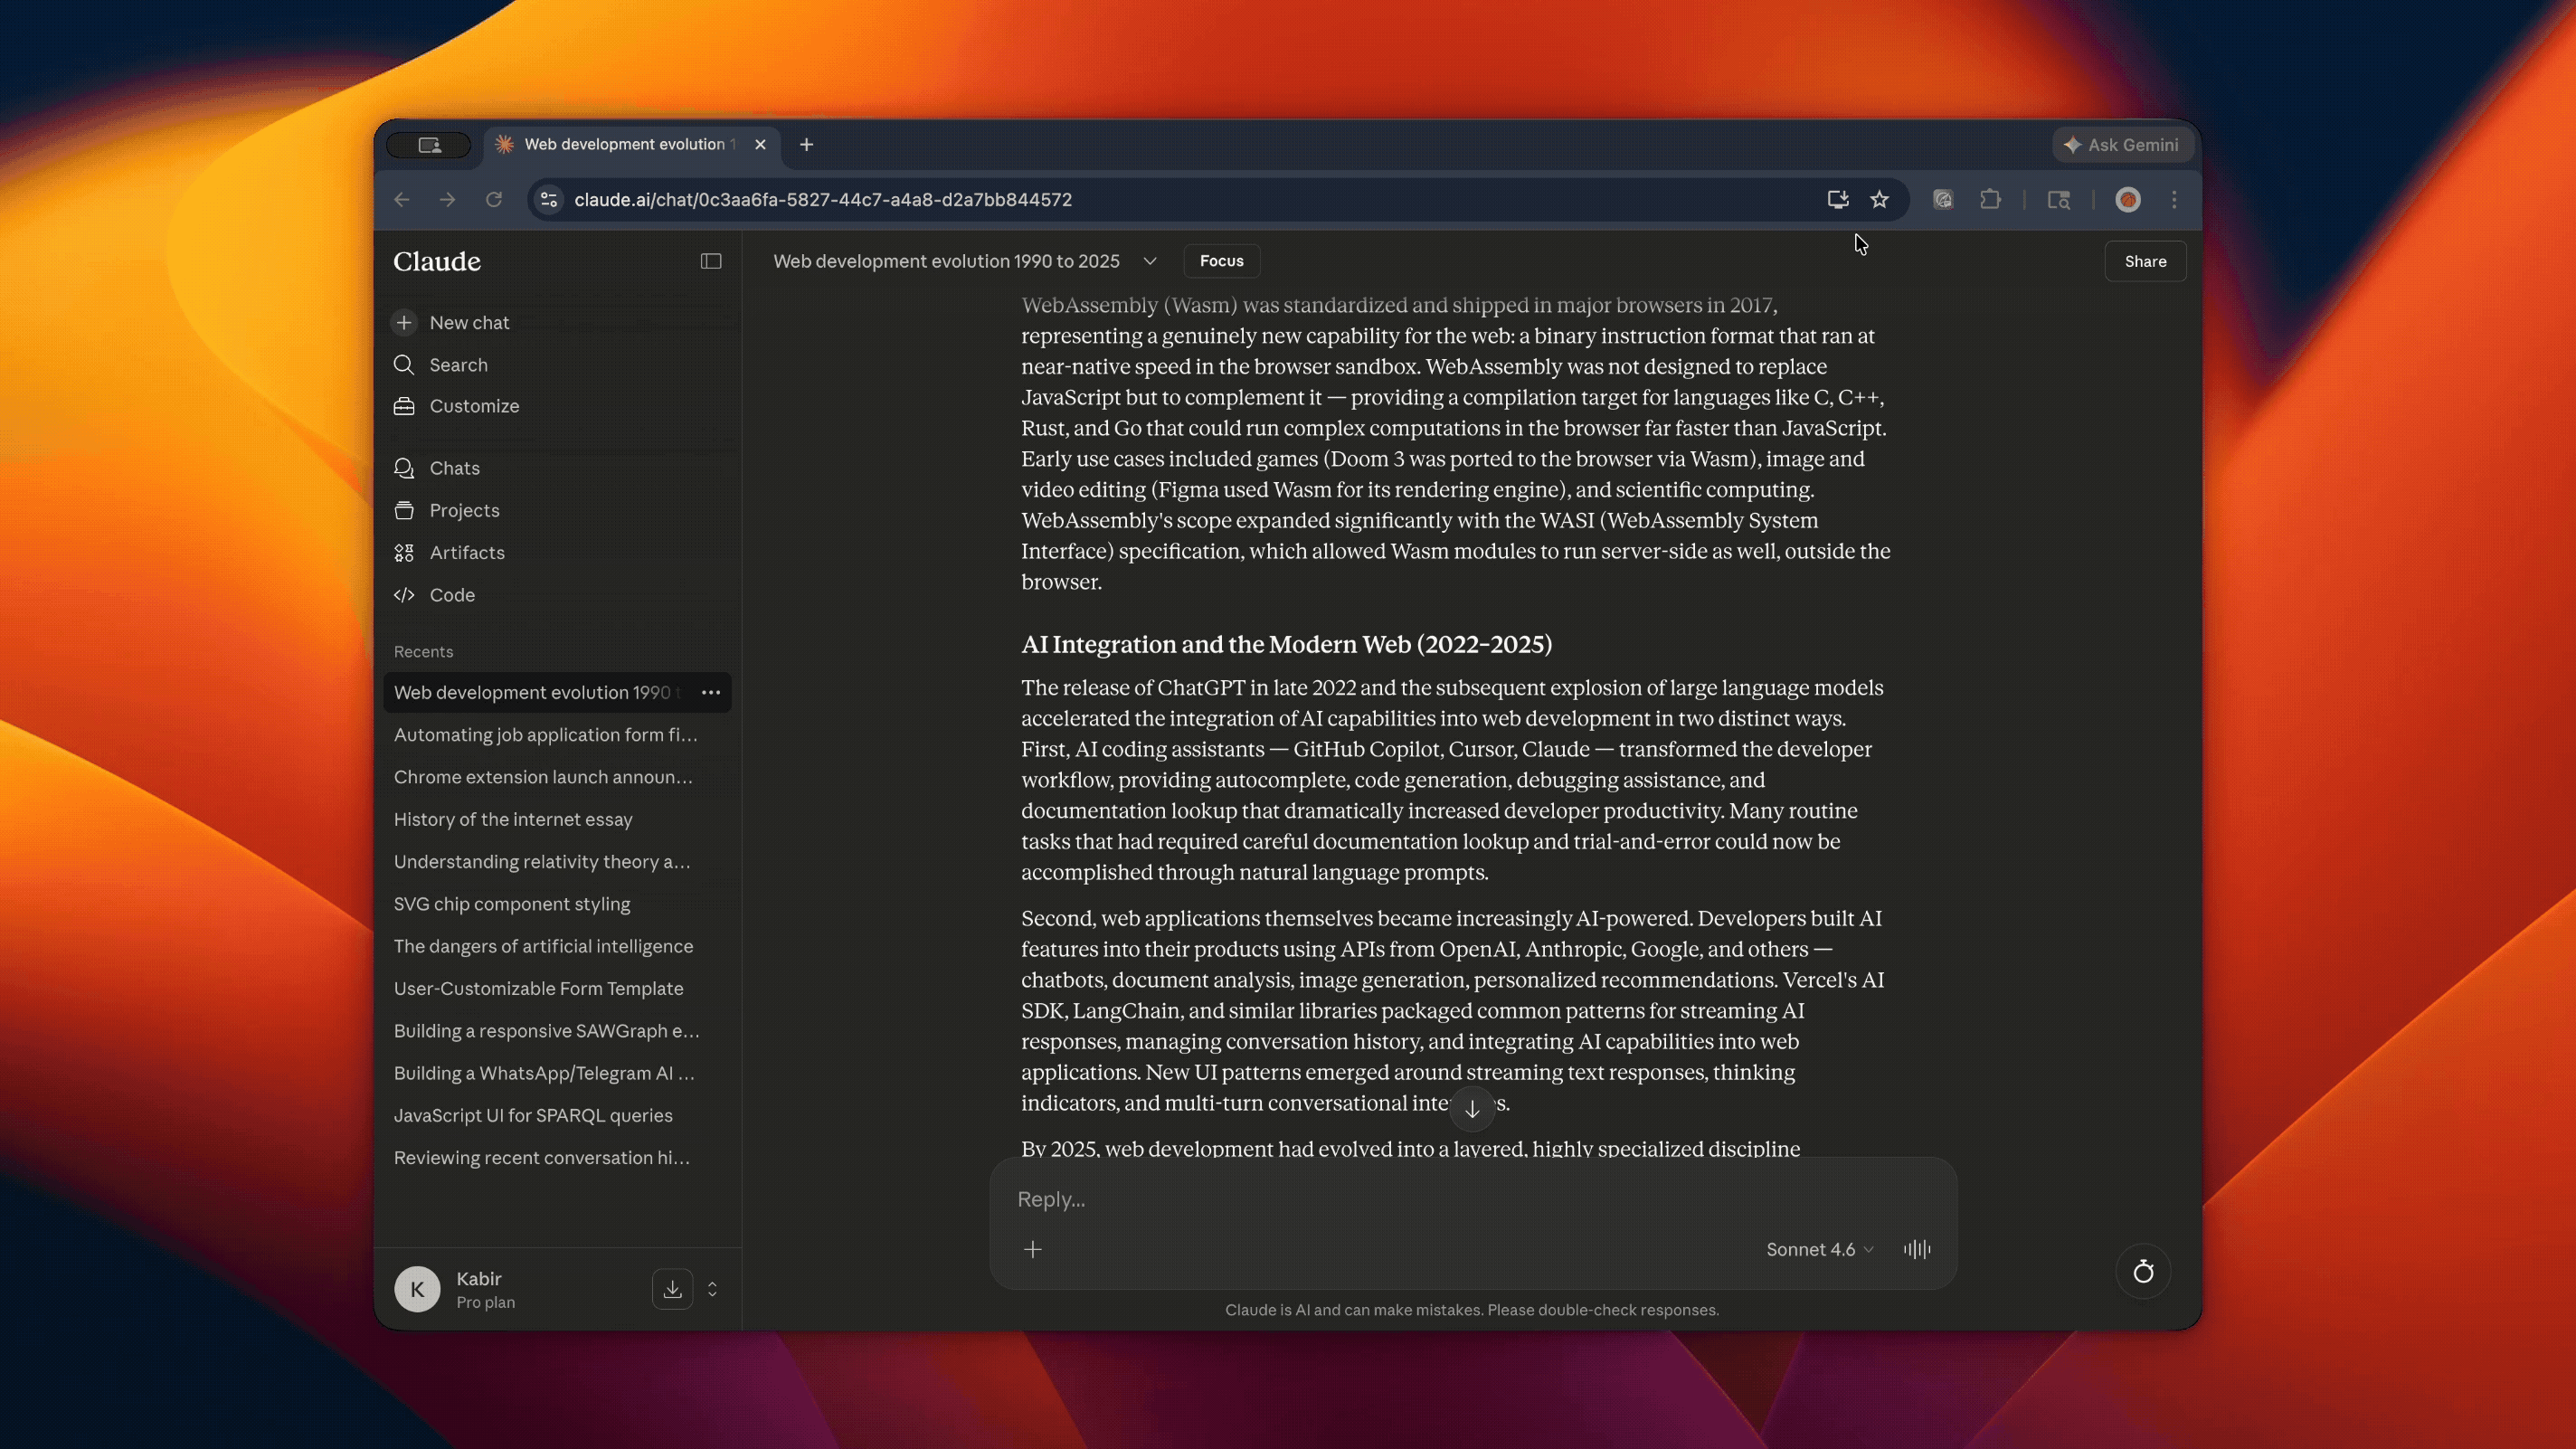Open History of the internet essay chat

tap(513, 819)
